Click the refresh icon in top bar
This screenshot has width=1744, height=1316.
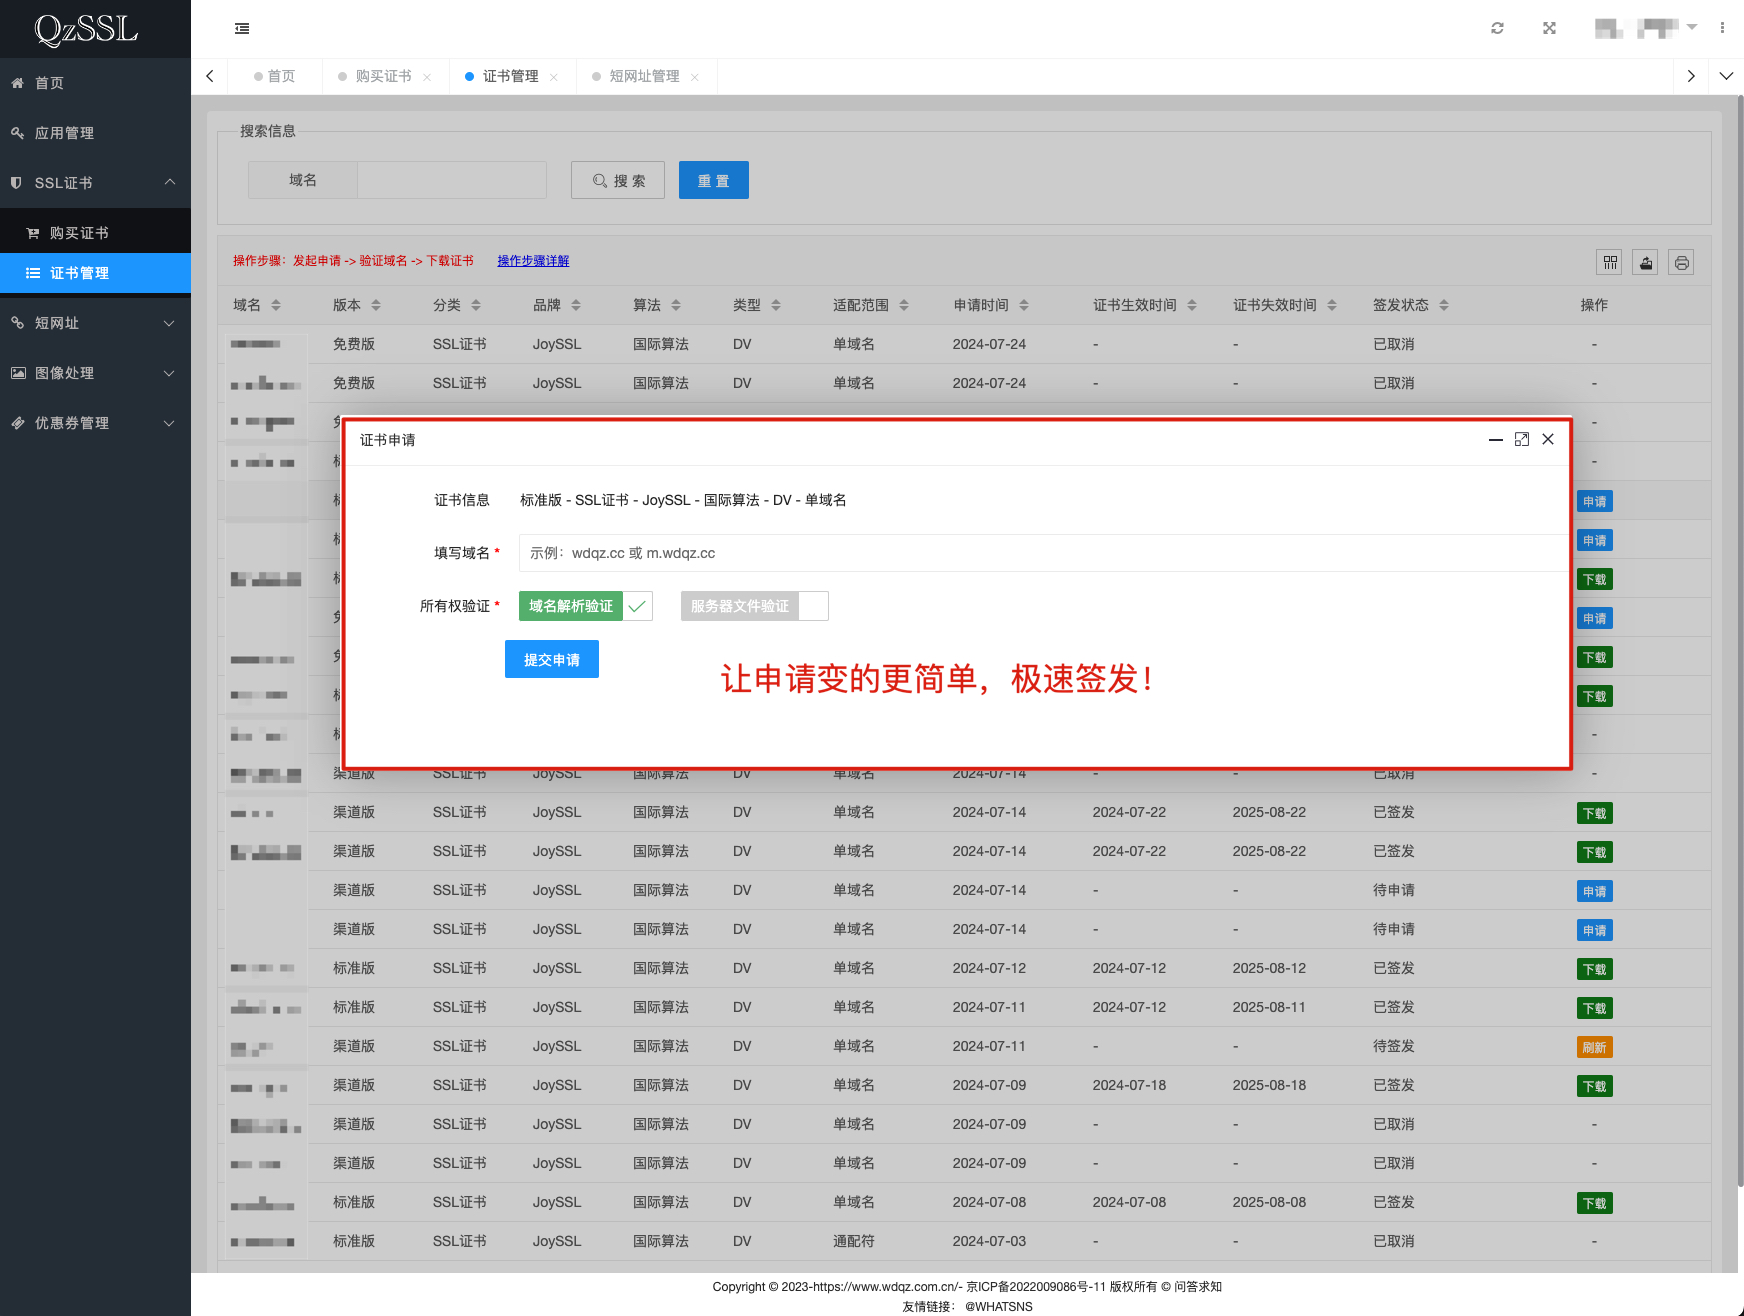pyautogui.click(x=1497, y=28)
